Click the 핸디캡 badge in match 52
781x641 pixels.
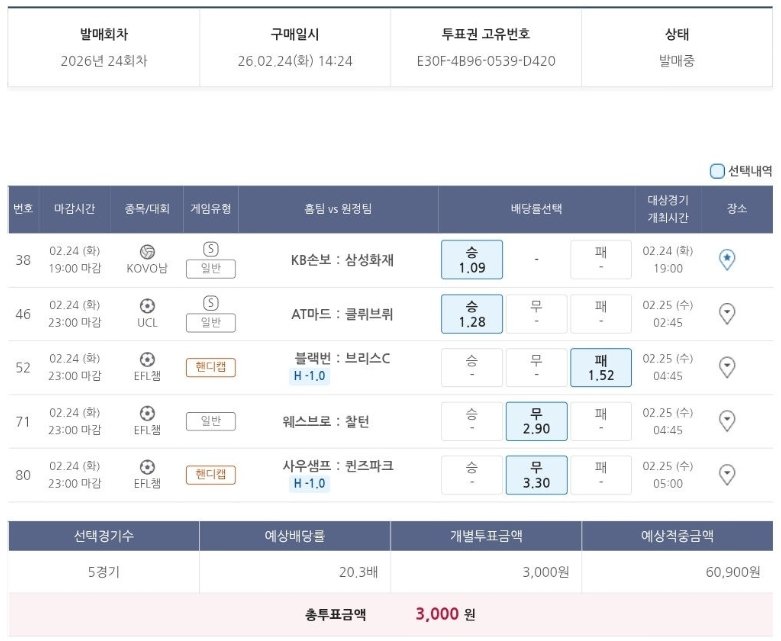click(x=211, y=367)
